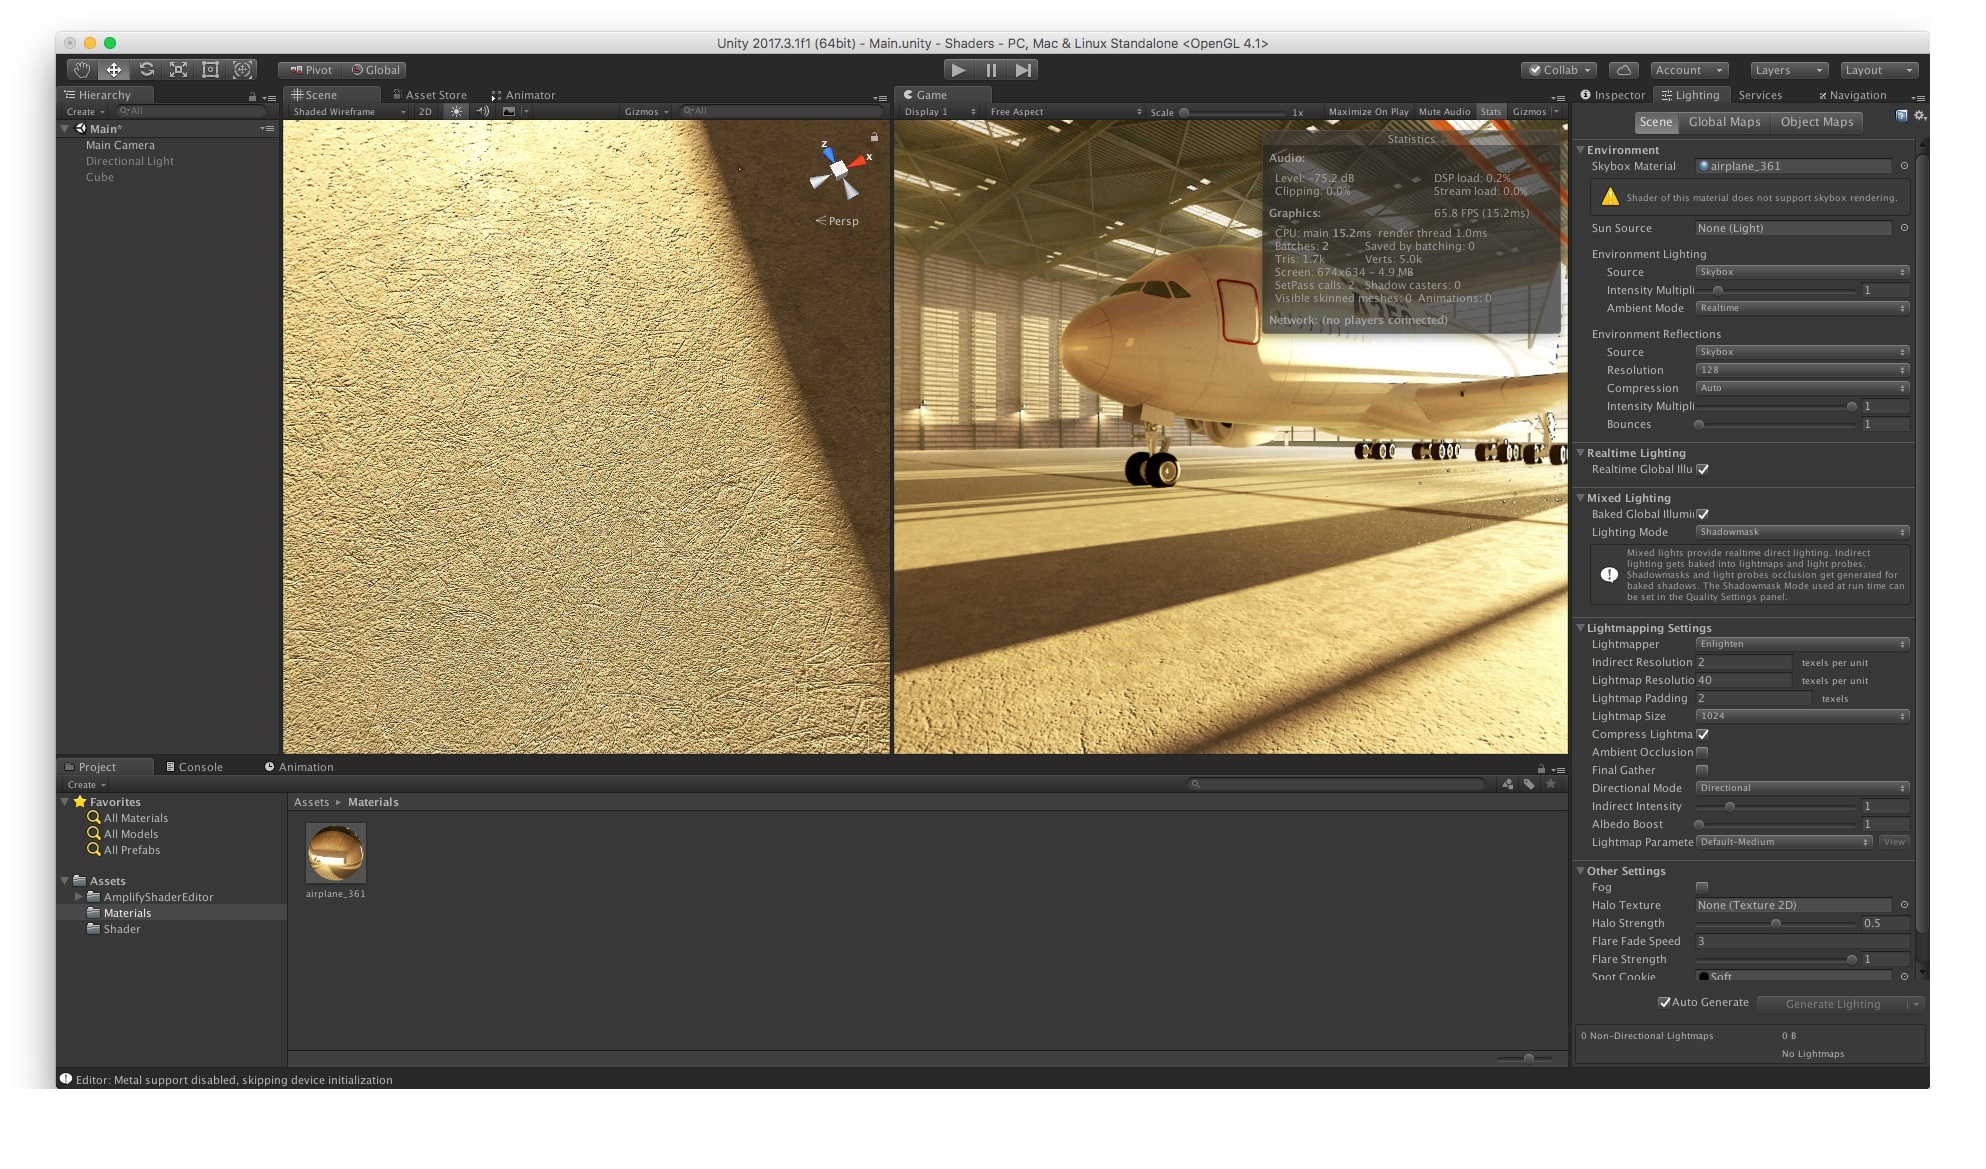
Task: Select the Scale tool
Action: point(178,70)
